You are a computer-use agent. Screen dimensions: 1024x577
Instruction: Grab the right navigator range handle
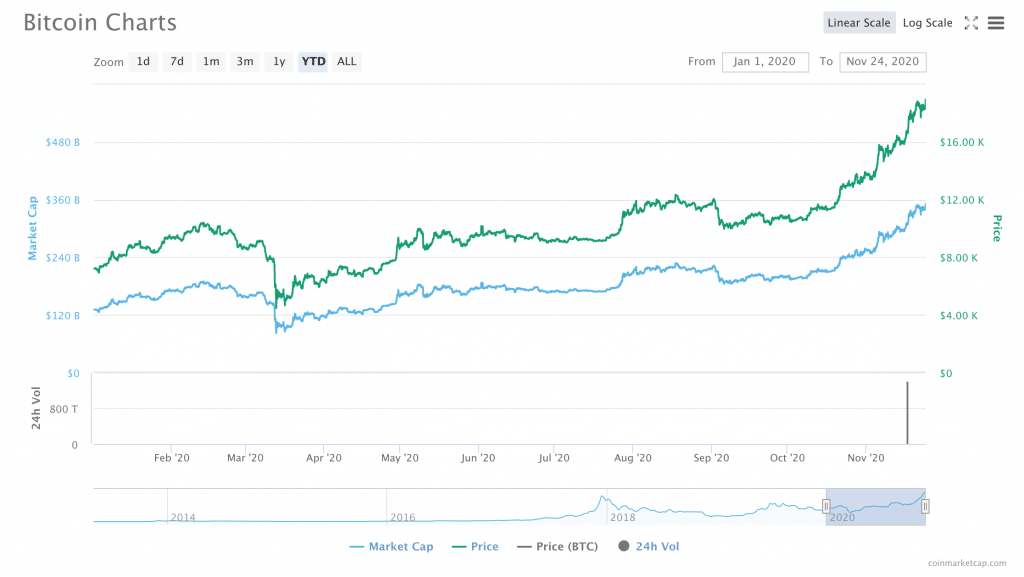click(925, 506)
